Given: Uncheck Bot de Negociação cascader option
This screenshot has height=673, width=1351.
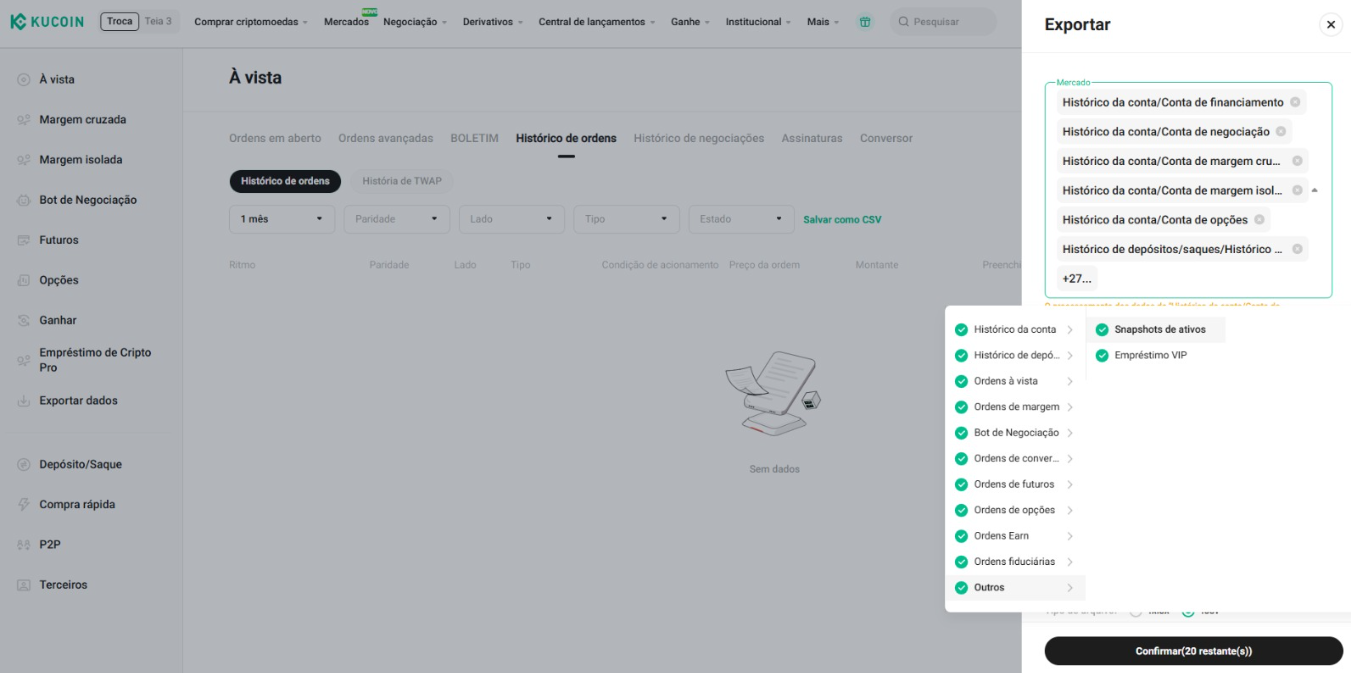Looking at the screenshot, I should [961, 433].
